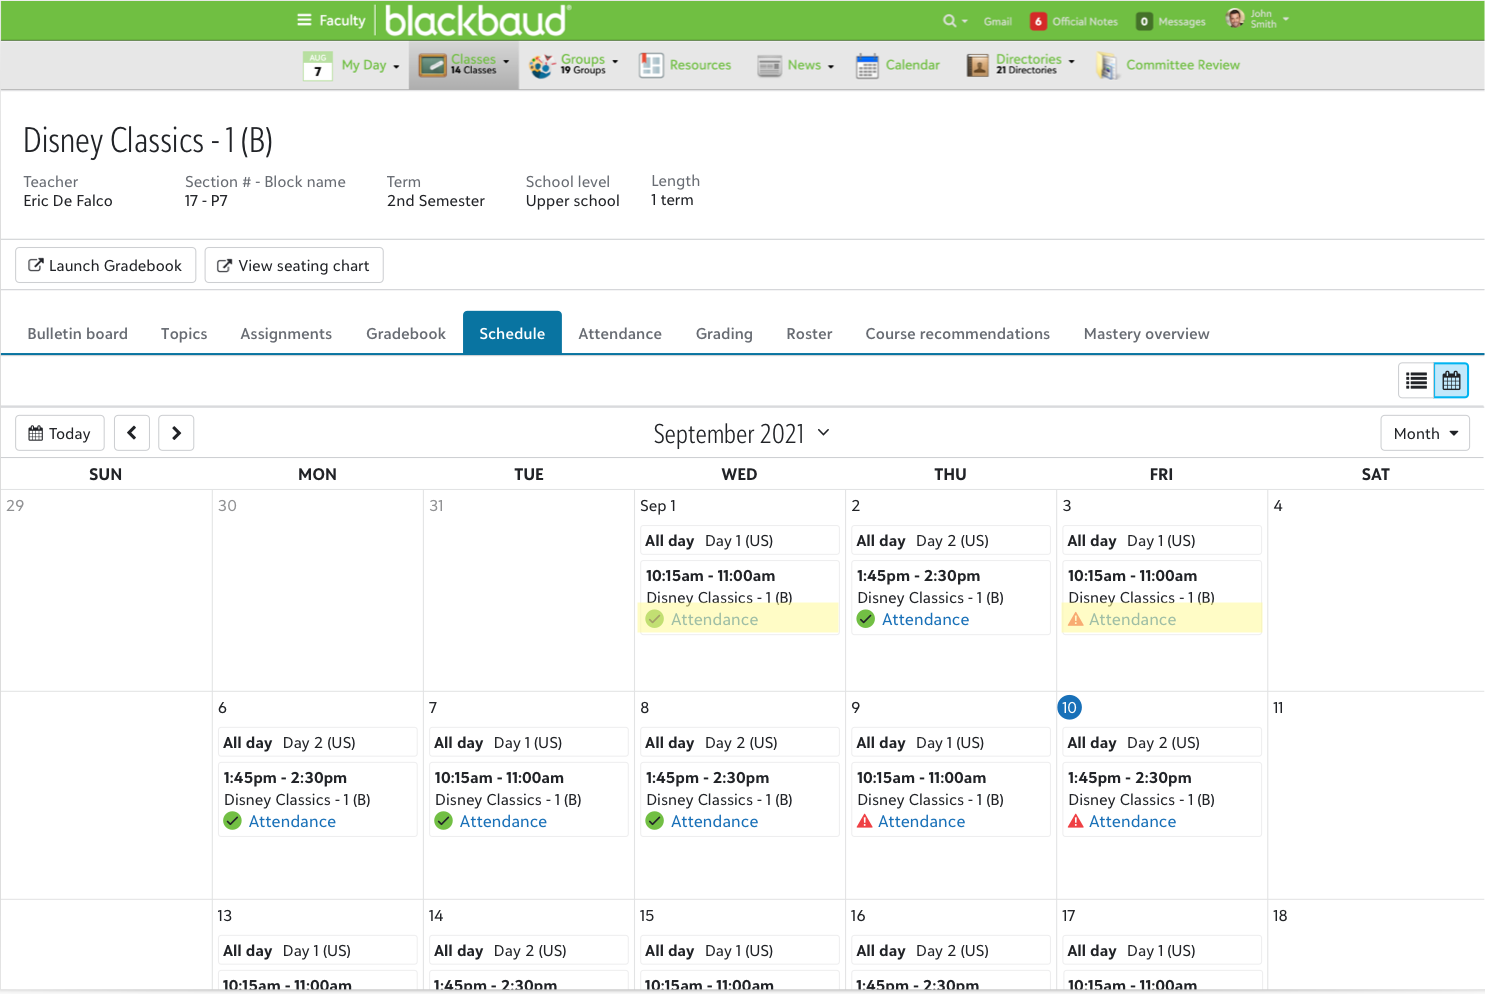Image resolution: width=1485 pixels, height=994 pixels.
Task: Open the Faculty hamburger menu icon
Action: tap(304, 20)
